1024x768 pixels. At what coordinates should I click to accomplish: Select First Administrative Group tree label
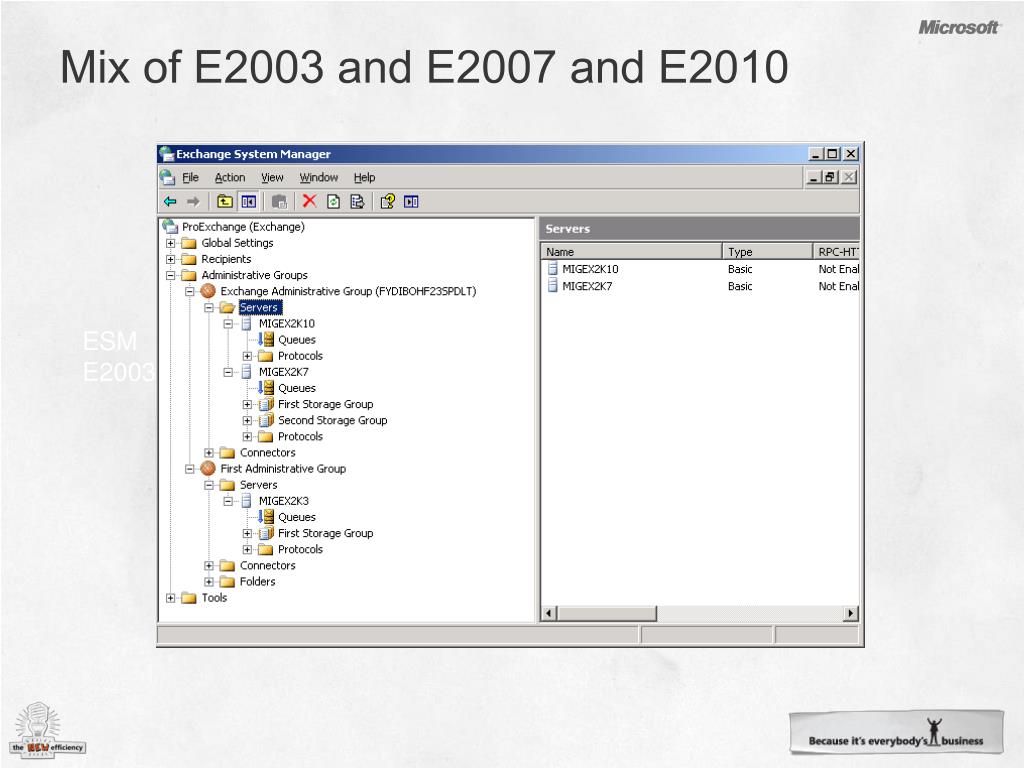click(283, 469)
